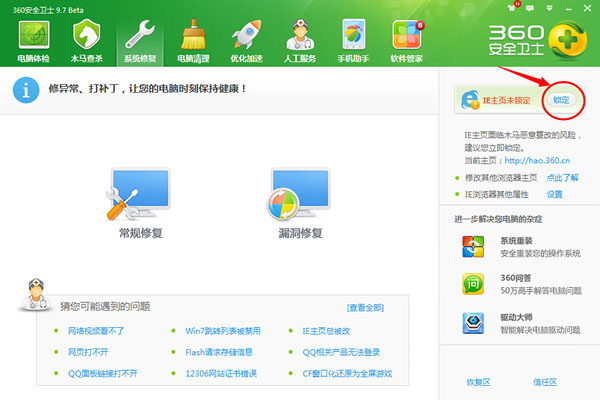Open 电脑清理 broom icon
Viewport: 600px width, 400px height.
point(193,34)
